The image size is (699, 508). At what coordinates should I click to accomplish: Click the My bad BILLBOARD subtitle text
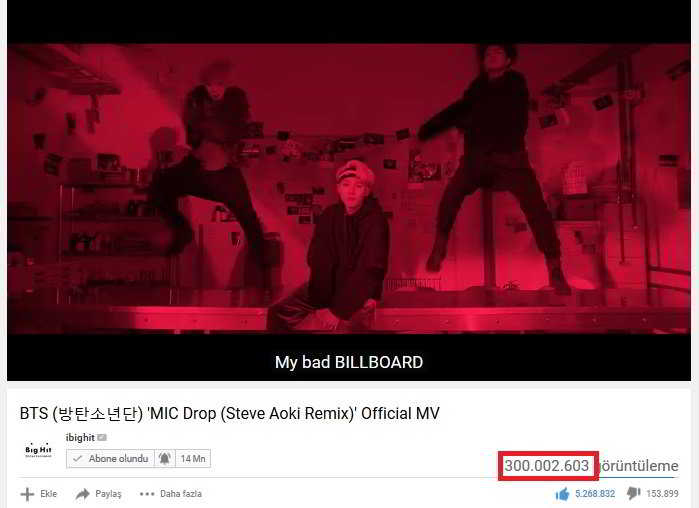click(349, 362)
